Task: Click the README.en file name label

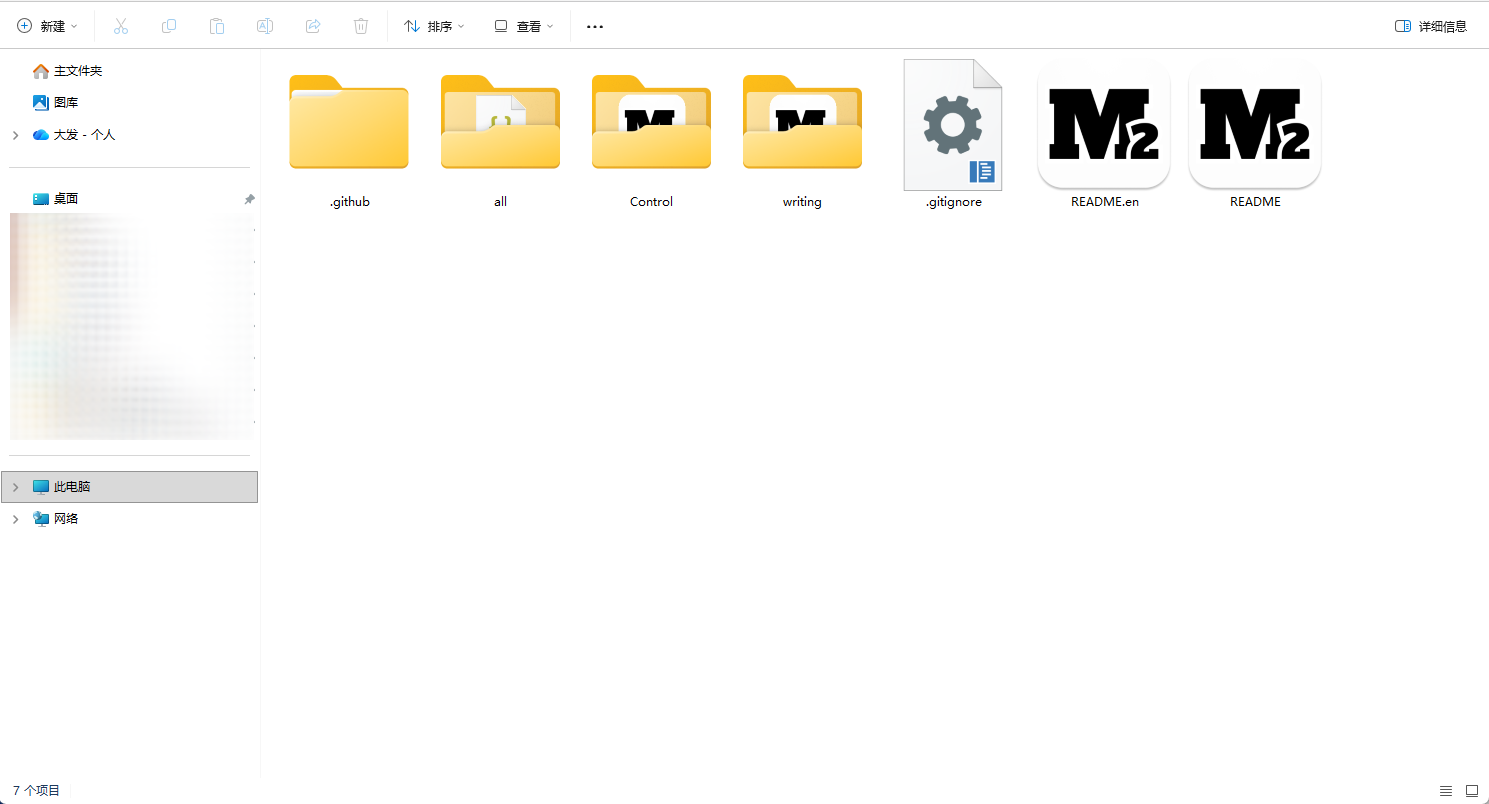Action: coord(1104,202)
